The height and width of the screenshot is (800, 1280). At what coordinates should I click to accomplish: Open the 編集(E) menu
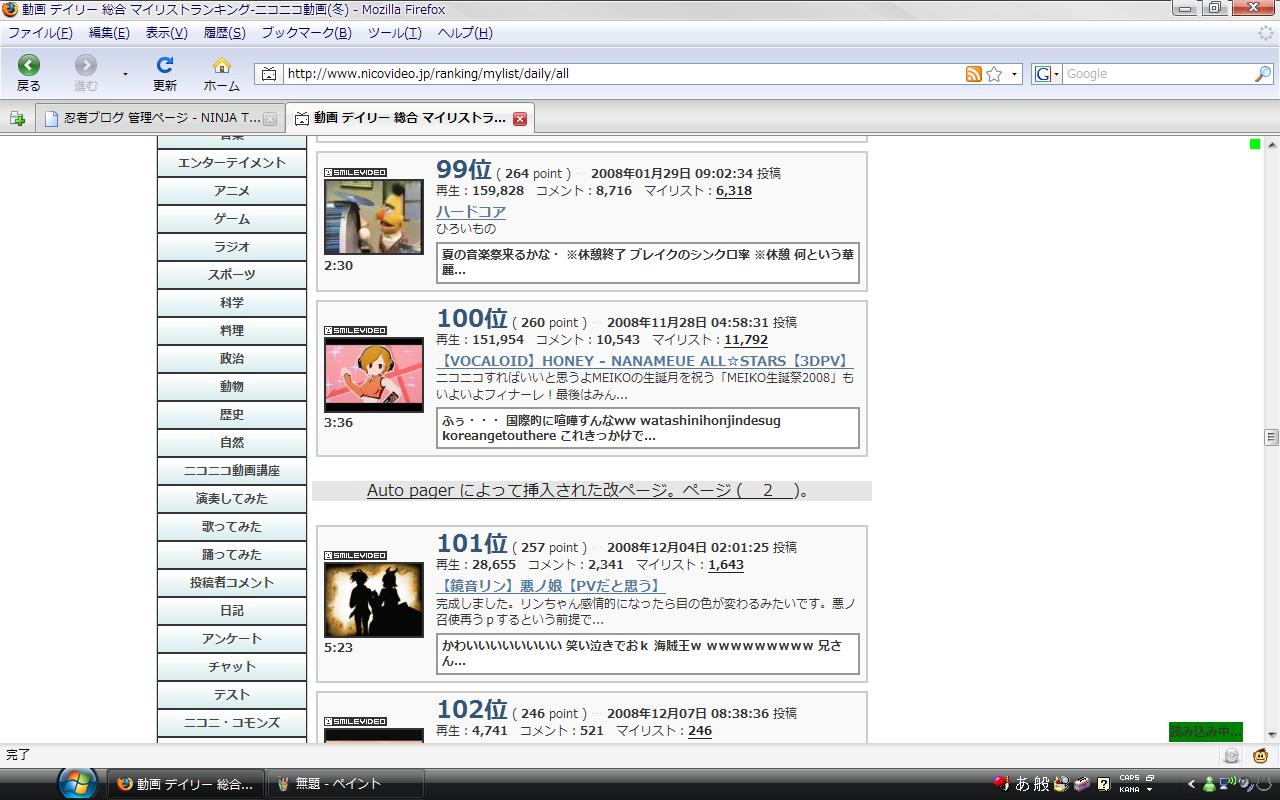[x=109, y=33]
